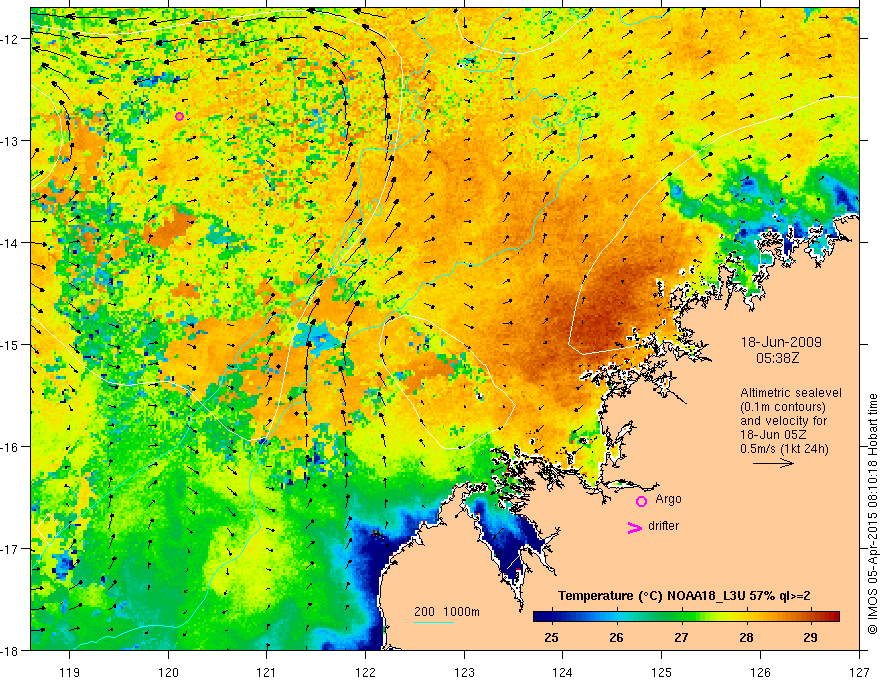Click the date text '18-Jun-2009'
880x680 pixels.
point(781,342)
